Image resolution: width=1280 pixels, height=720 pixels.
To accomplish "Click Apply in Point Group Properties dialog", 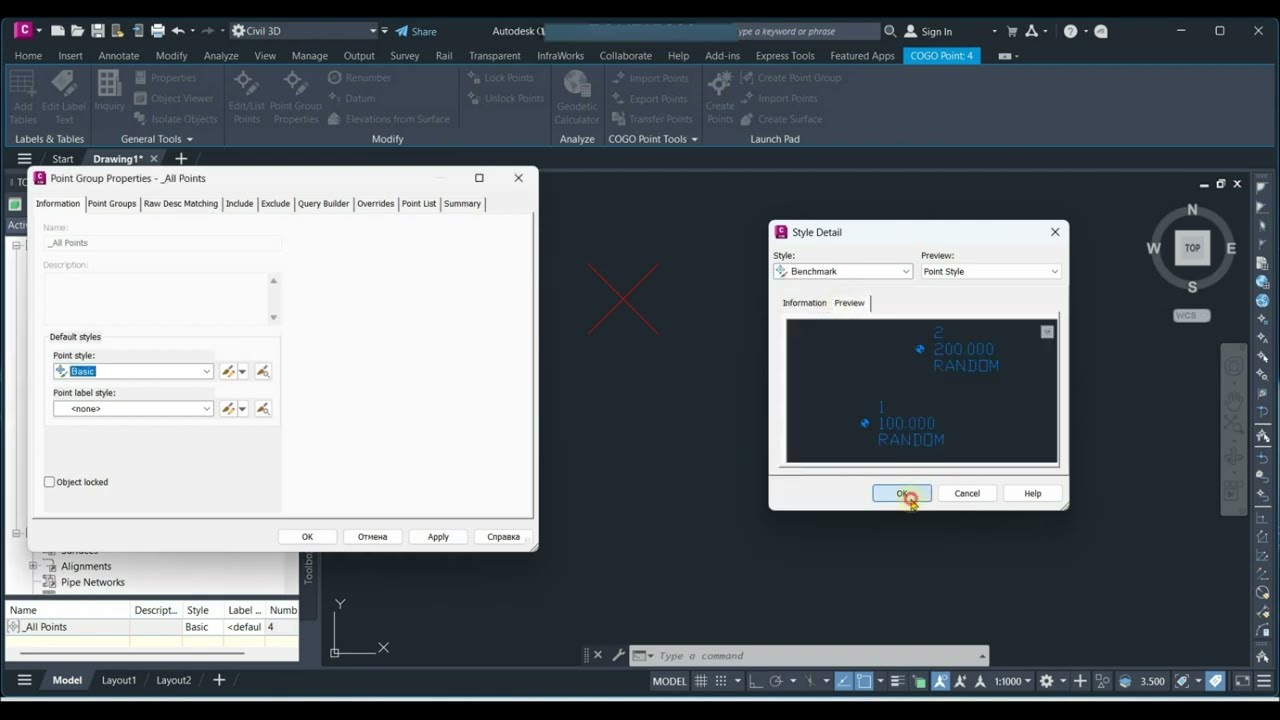I will 438,537.
